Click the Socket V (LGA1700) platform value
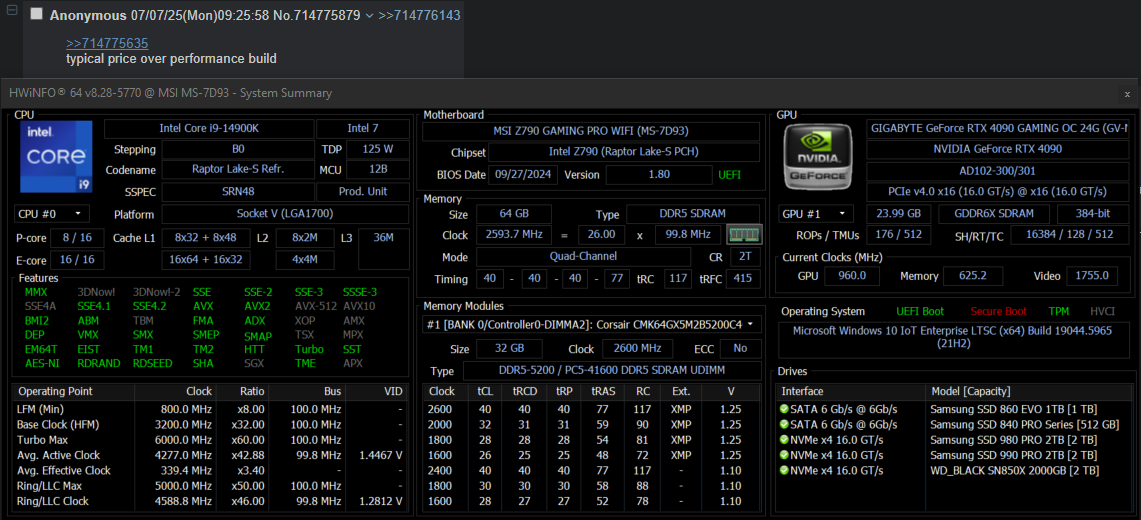1141x520 pixels. coord(285,215)
